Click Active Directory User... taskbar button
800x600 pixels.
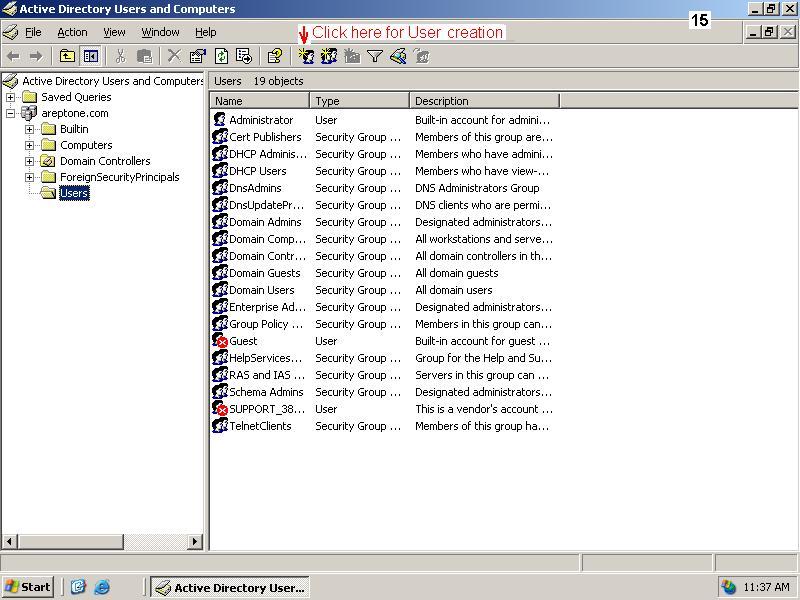pyautogui.click(x=230, y=588)
